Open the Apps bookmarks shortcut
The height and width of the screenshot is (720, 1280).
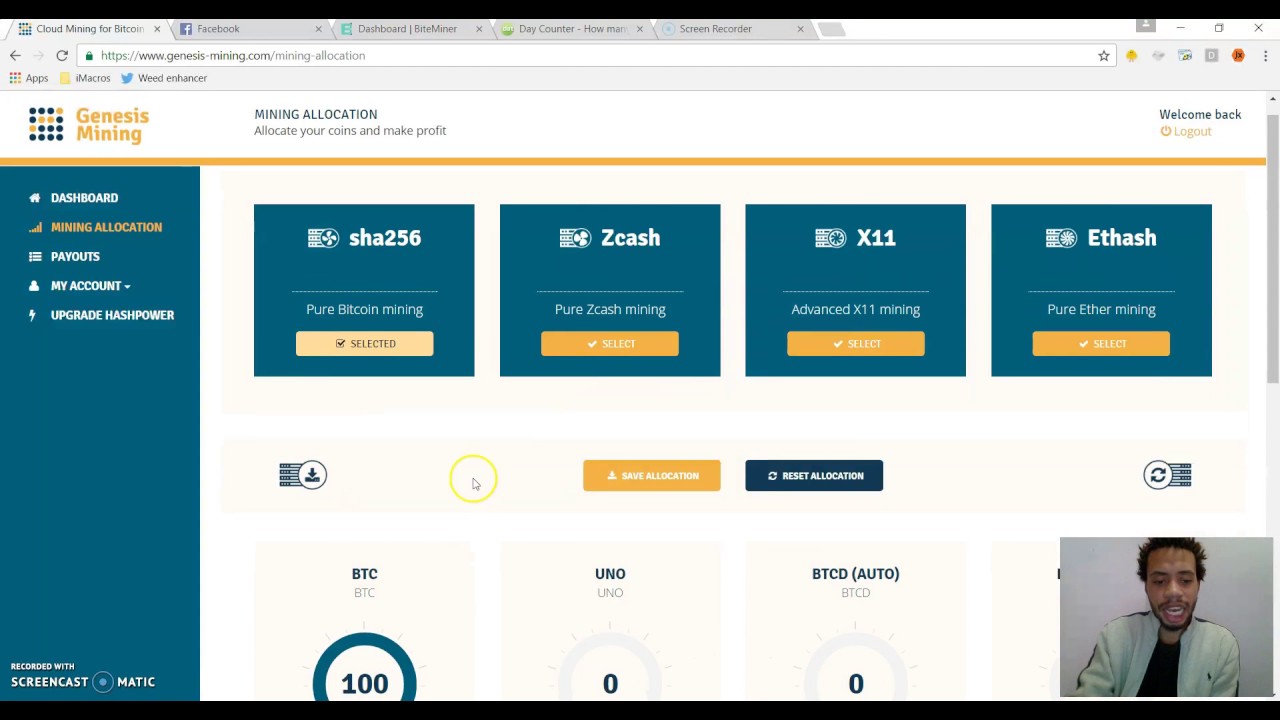[29, 78]
